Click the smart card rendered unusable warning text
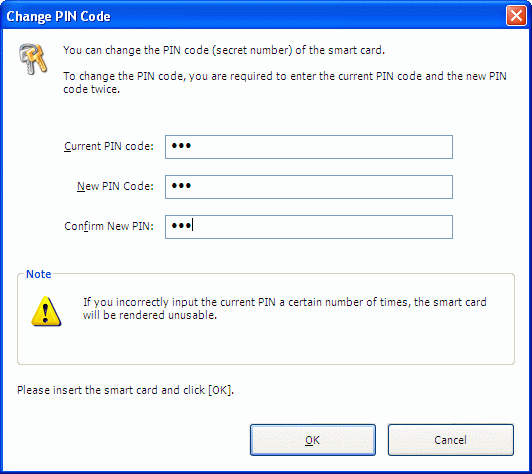 pyautogui.click(x=285, y=308)
